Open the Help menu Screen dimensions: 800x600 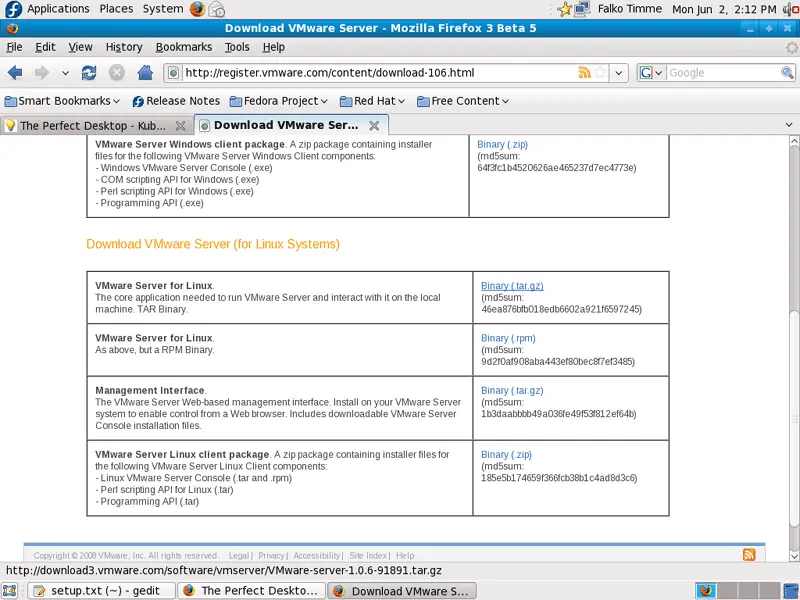pyautogui.click(x=273, y=47)
